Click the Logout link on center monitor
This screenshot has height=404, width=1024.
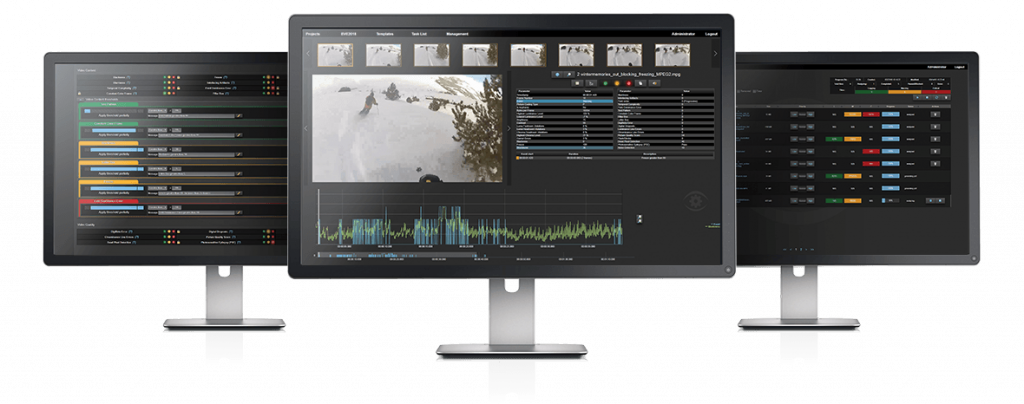click(711, 33)
